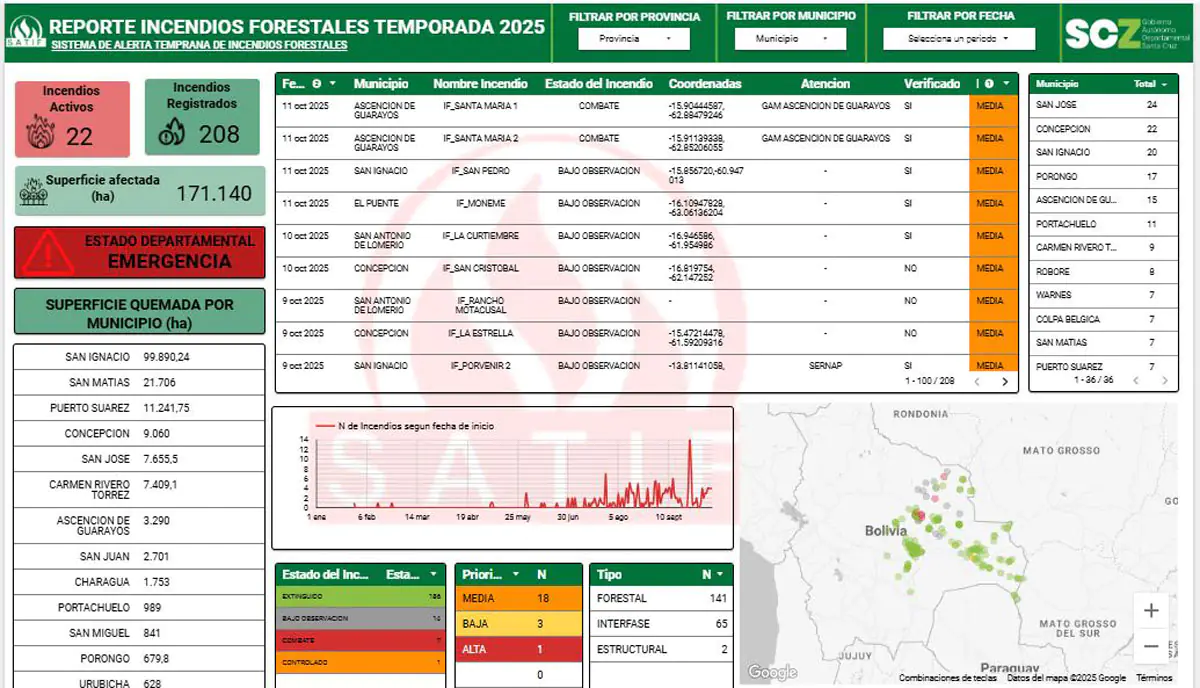Zoom out on the map
This screenshot has height=688, width=1200.
coord(1151,646)
